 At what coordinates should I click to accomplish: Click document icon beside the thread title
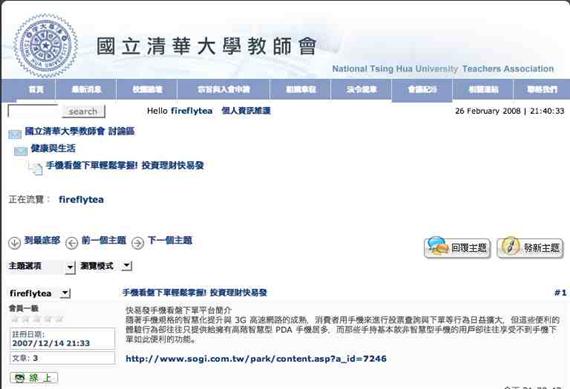36,168
